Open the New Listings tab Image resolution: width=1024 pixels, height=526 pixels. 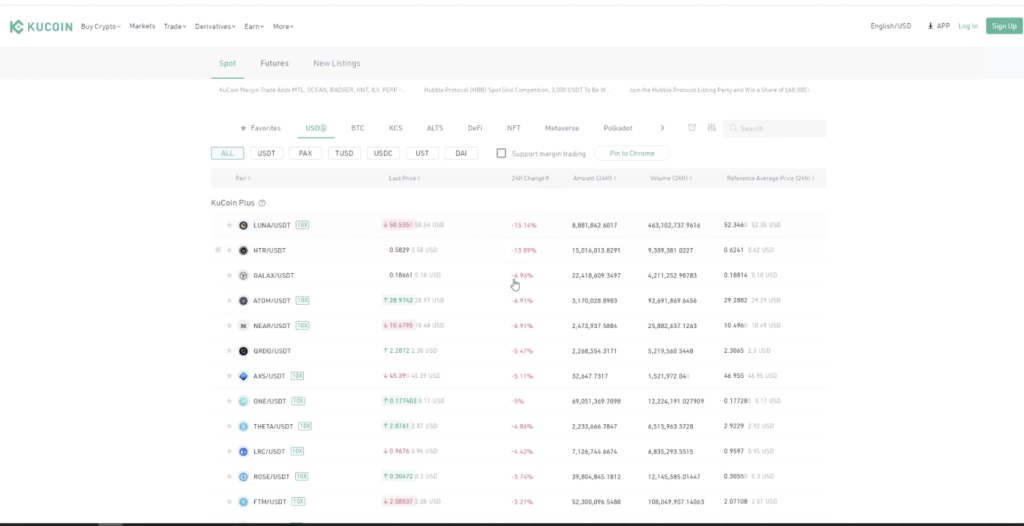coord(336,63)
